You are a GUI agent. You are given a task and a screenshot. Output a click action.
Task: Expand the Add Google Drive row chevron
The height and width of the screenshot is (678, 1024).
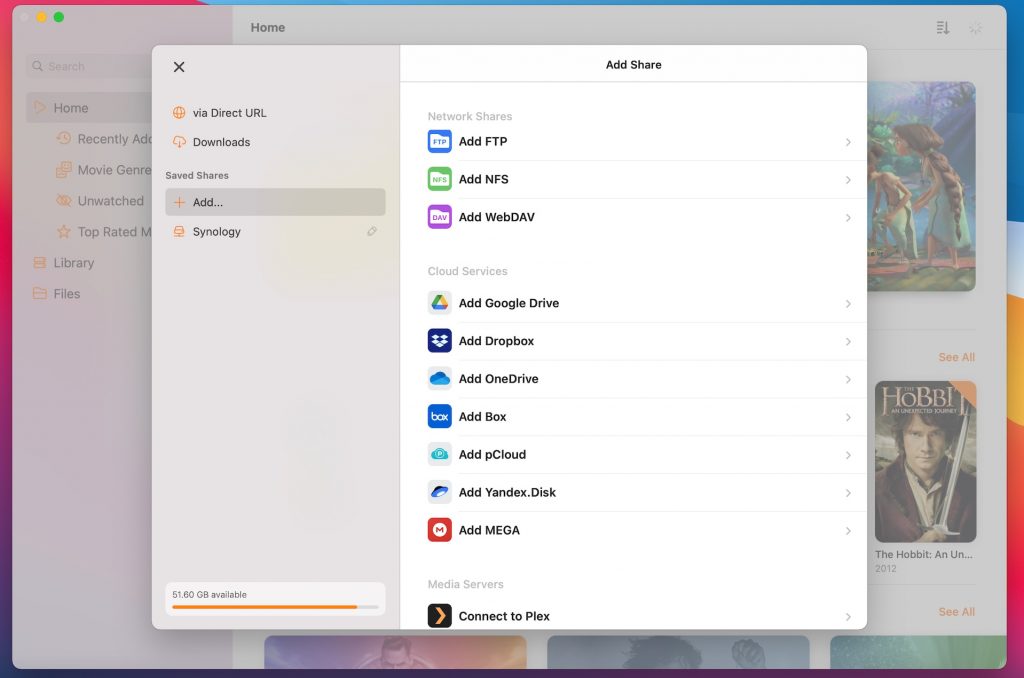tap(848, 304)
